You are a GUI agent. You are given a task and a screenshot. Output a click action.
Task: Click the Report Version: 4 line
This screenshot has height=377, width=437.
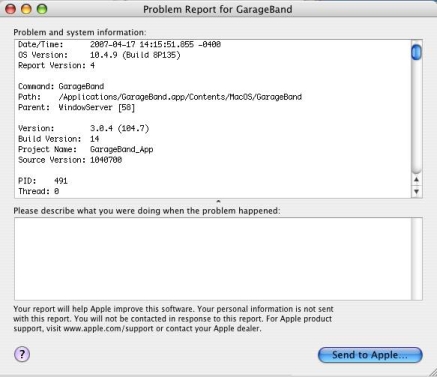56,65
